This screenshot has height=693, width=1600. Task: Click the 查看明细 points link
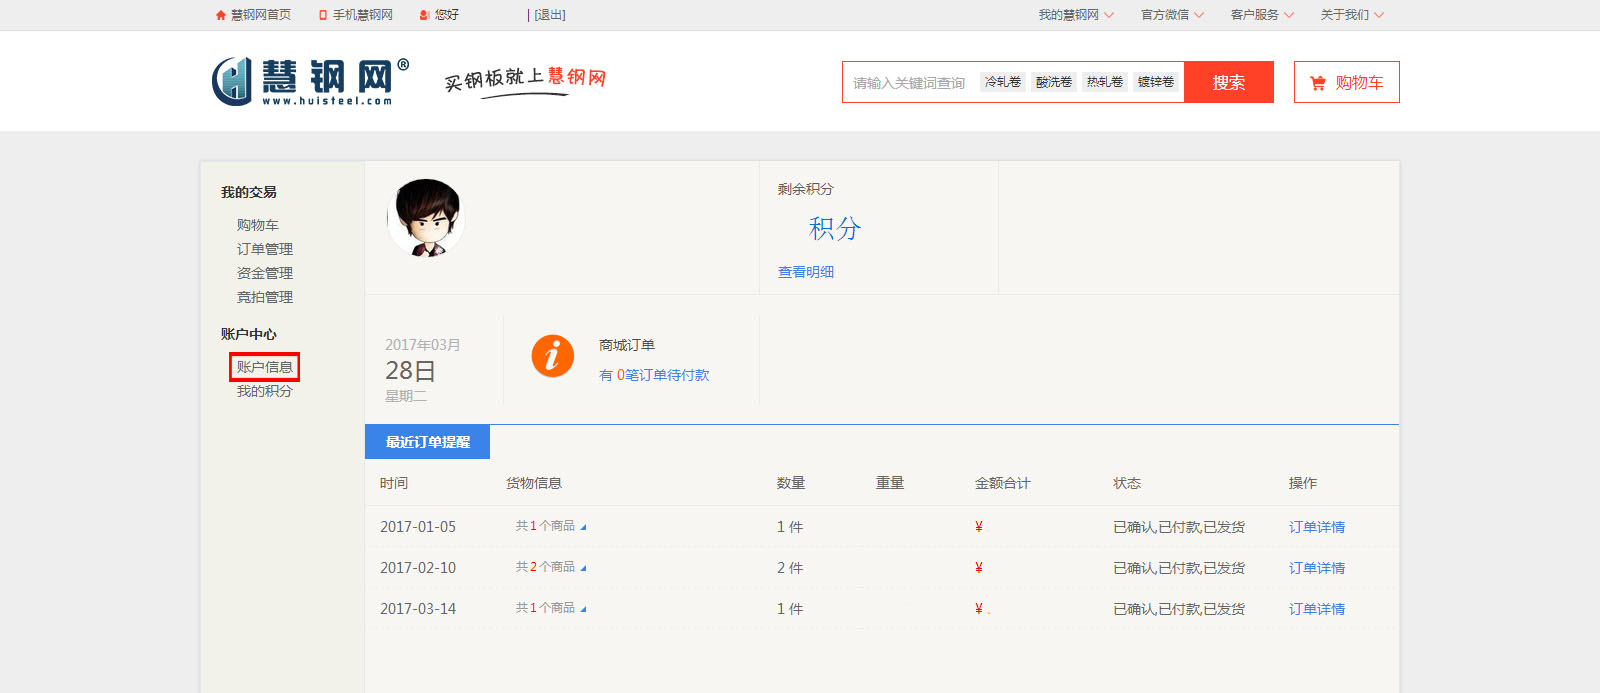pyautogui.click(x=806, y=272)
